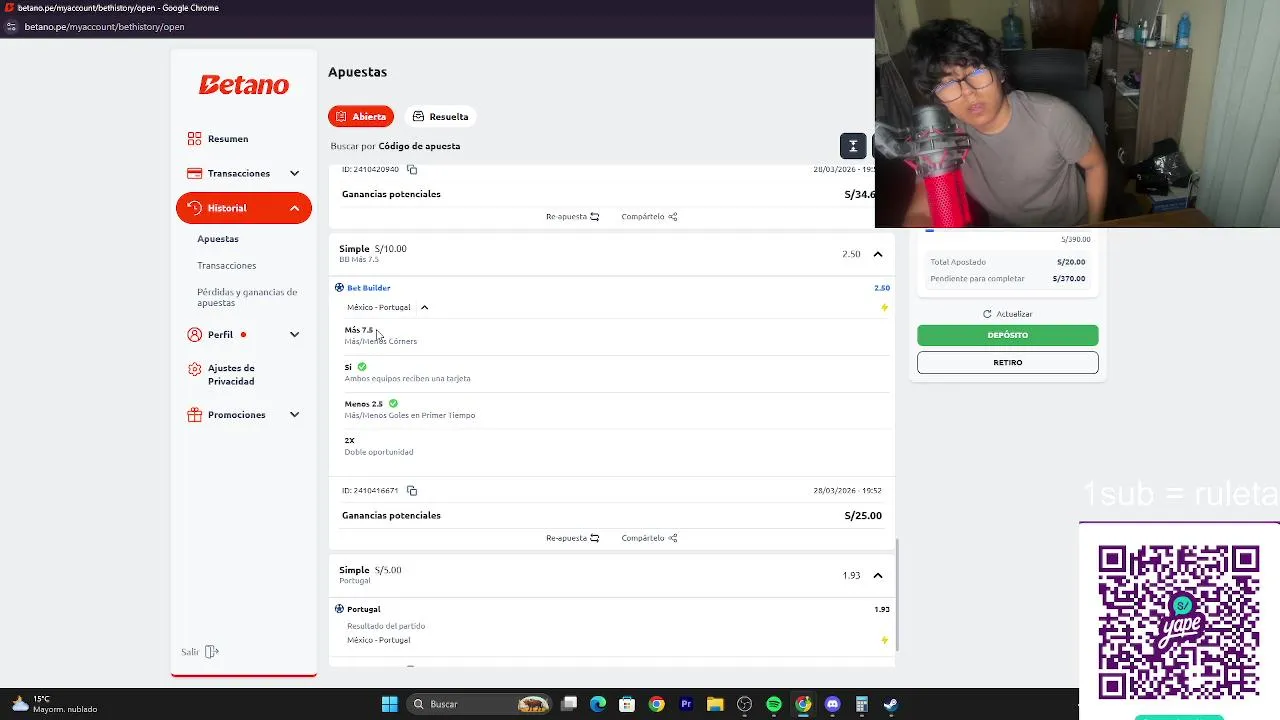Open Steam from taskbar
1280x720 pixels.
(x=890, y=704)
